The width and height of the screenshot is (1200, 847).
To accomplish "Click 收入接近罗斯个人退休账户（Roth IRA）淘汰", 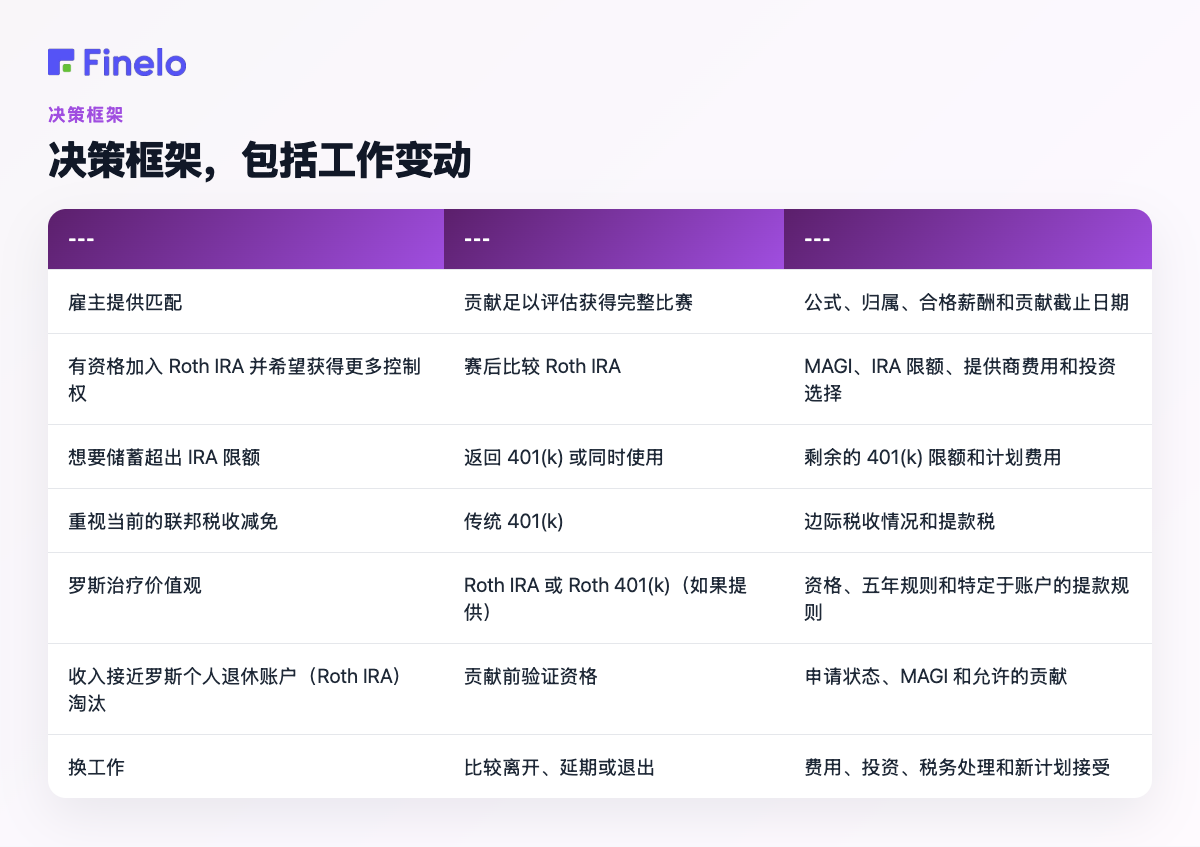I will [246, 690].
